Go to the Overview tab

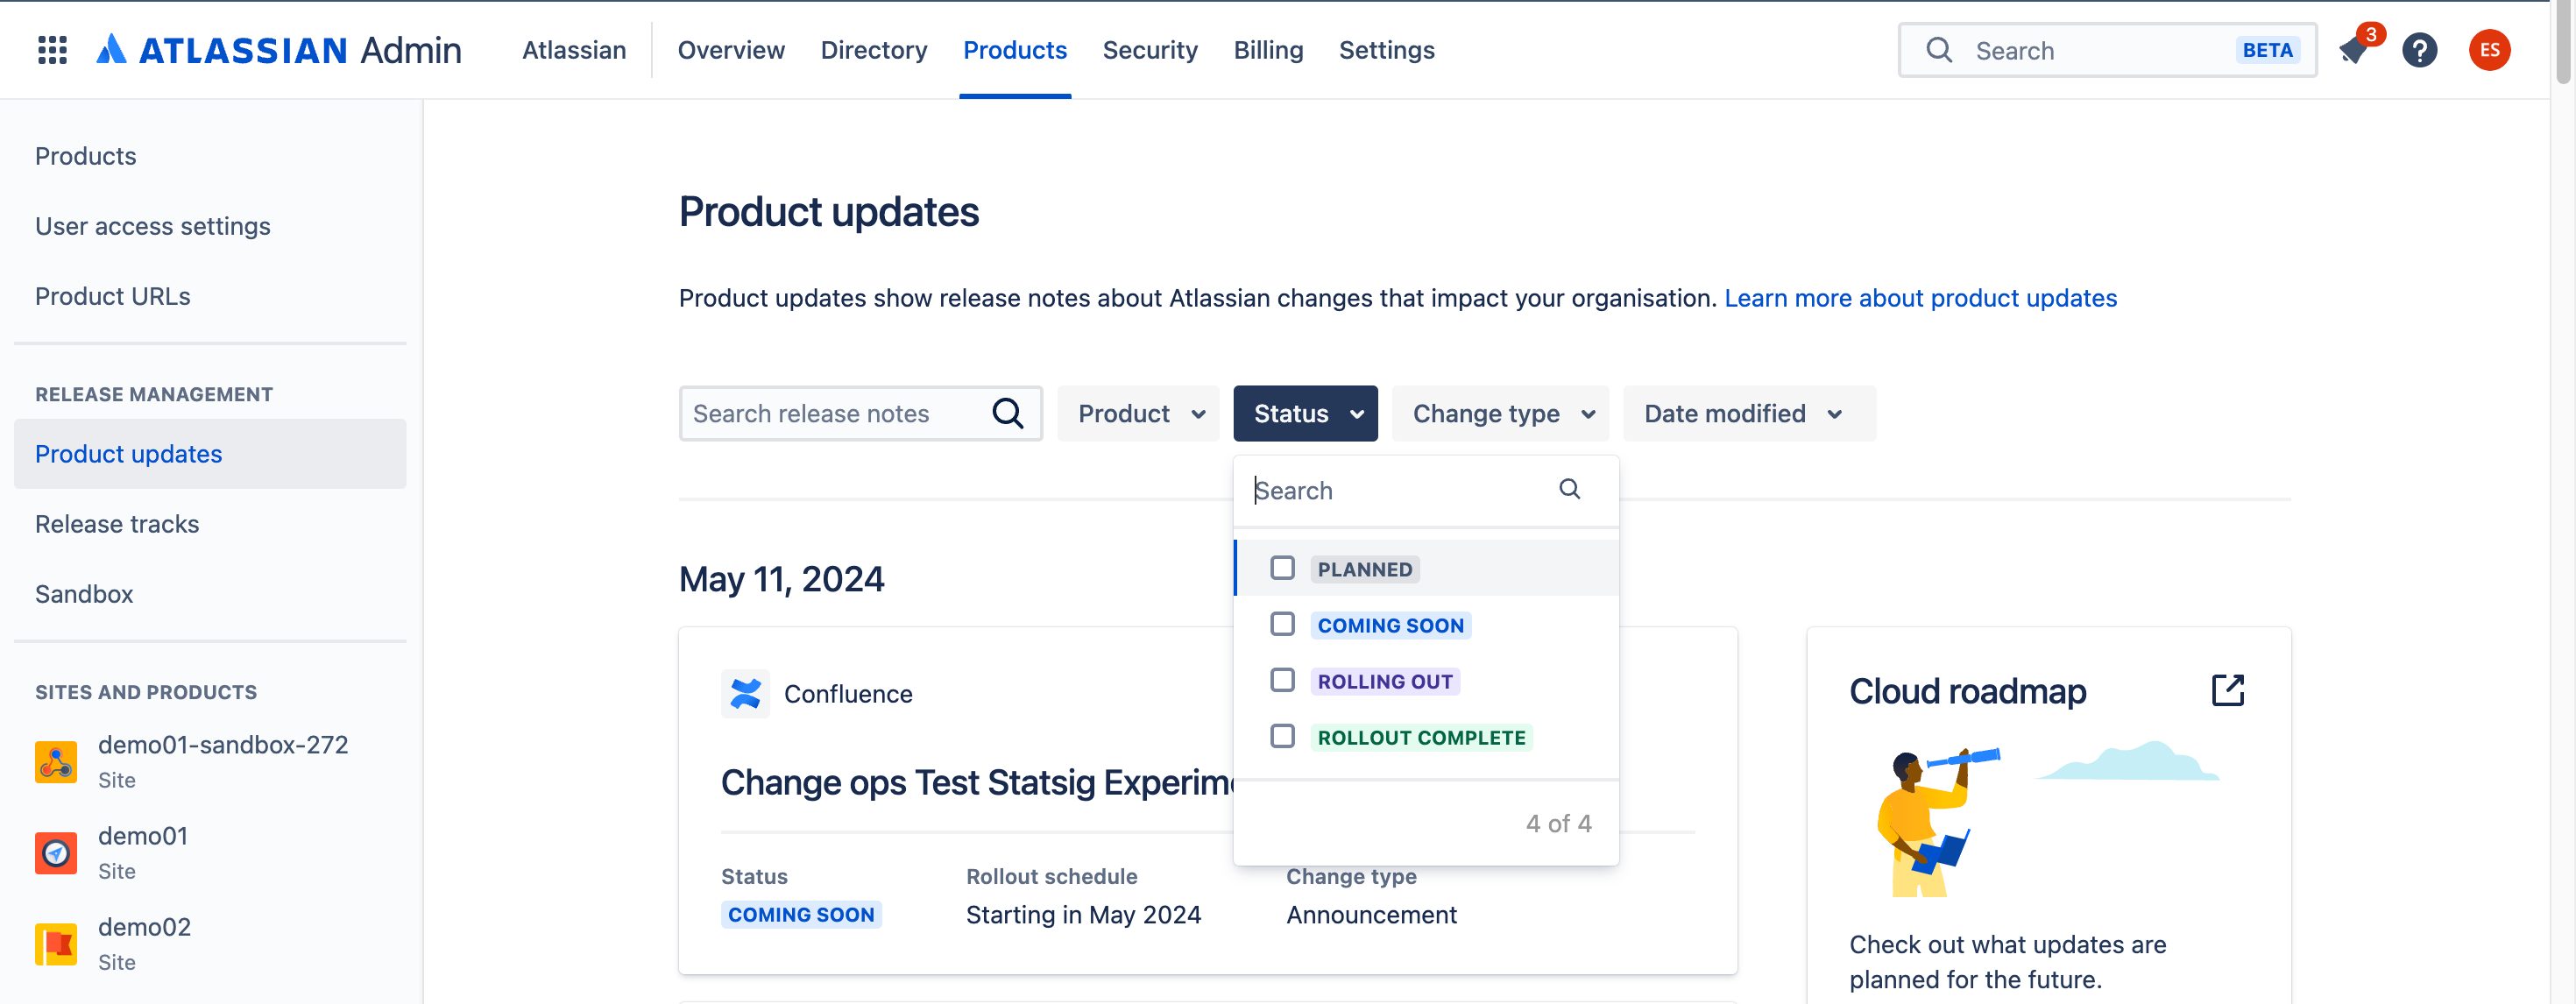click(x=731, y=50)
